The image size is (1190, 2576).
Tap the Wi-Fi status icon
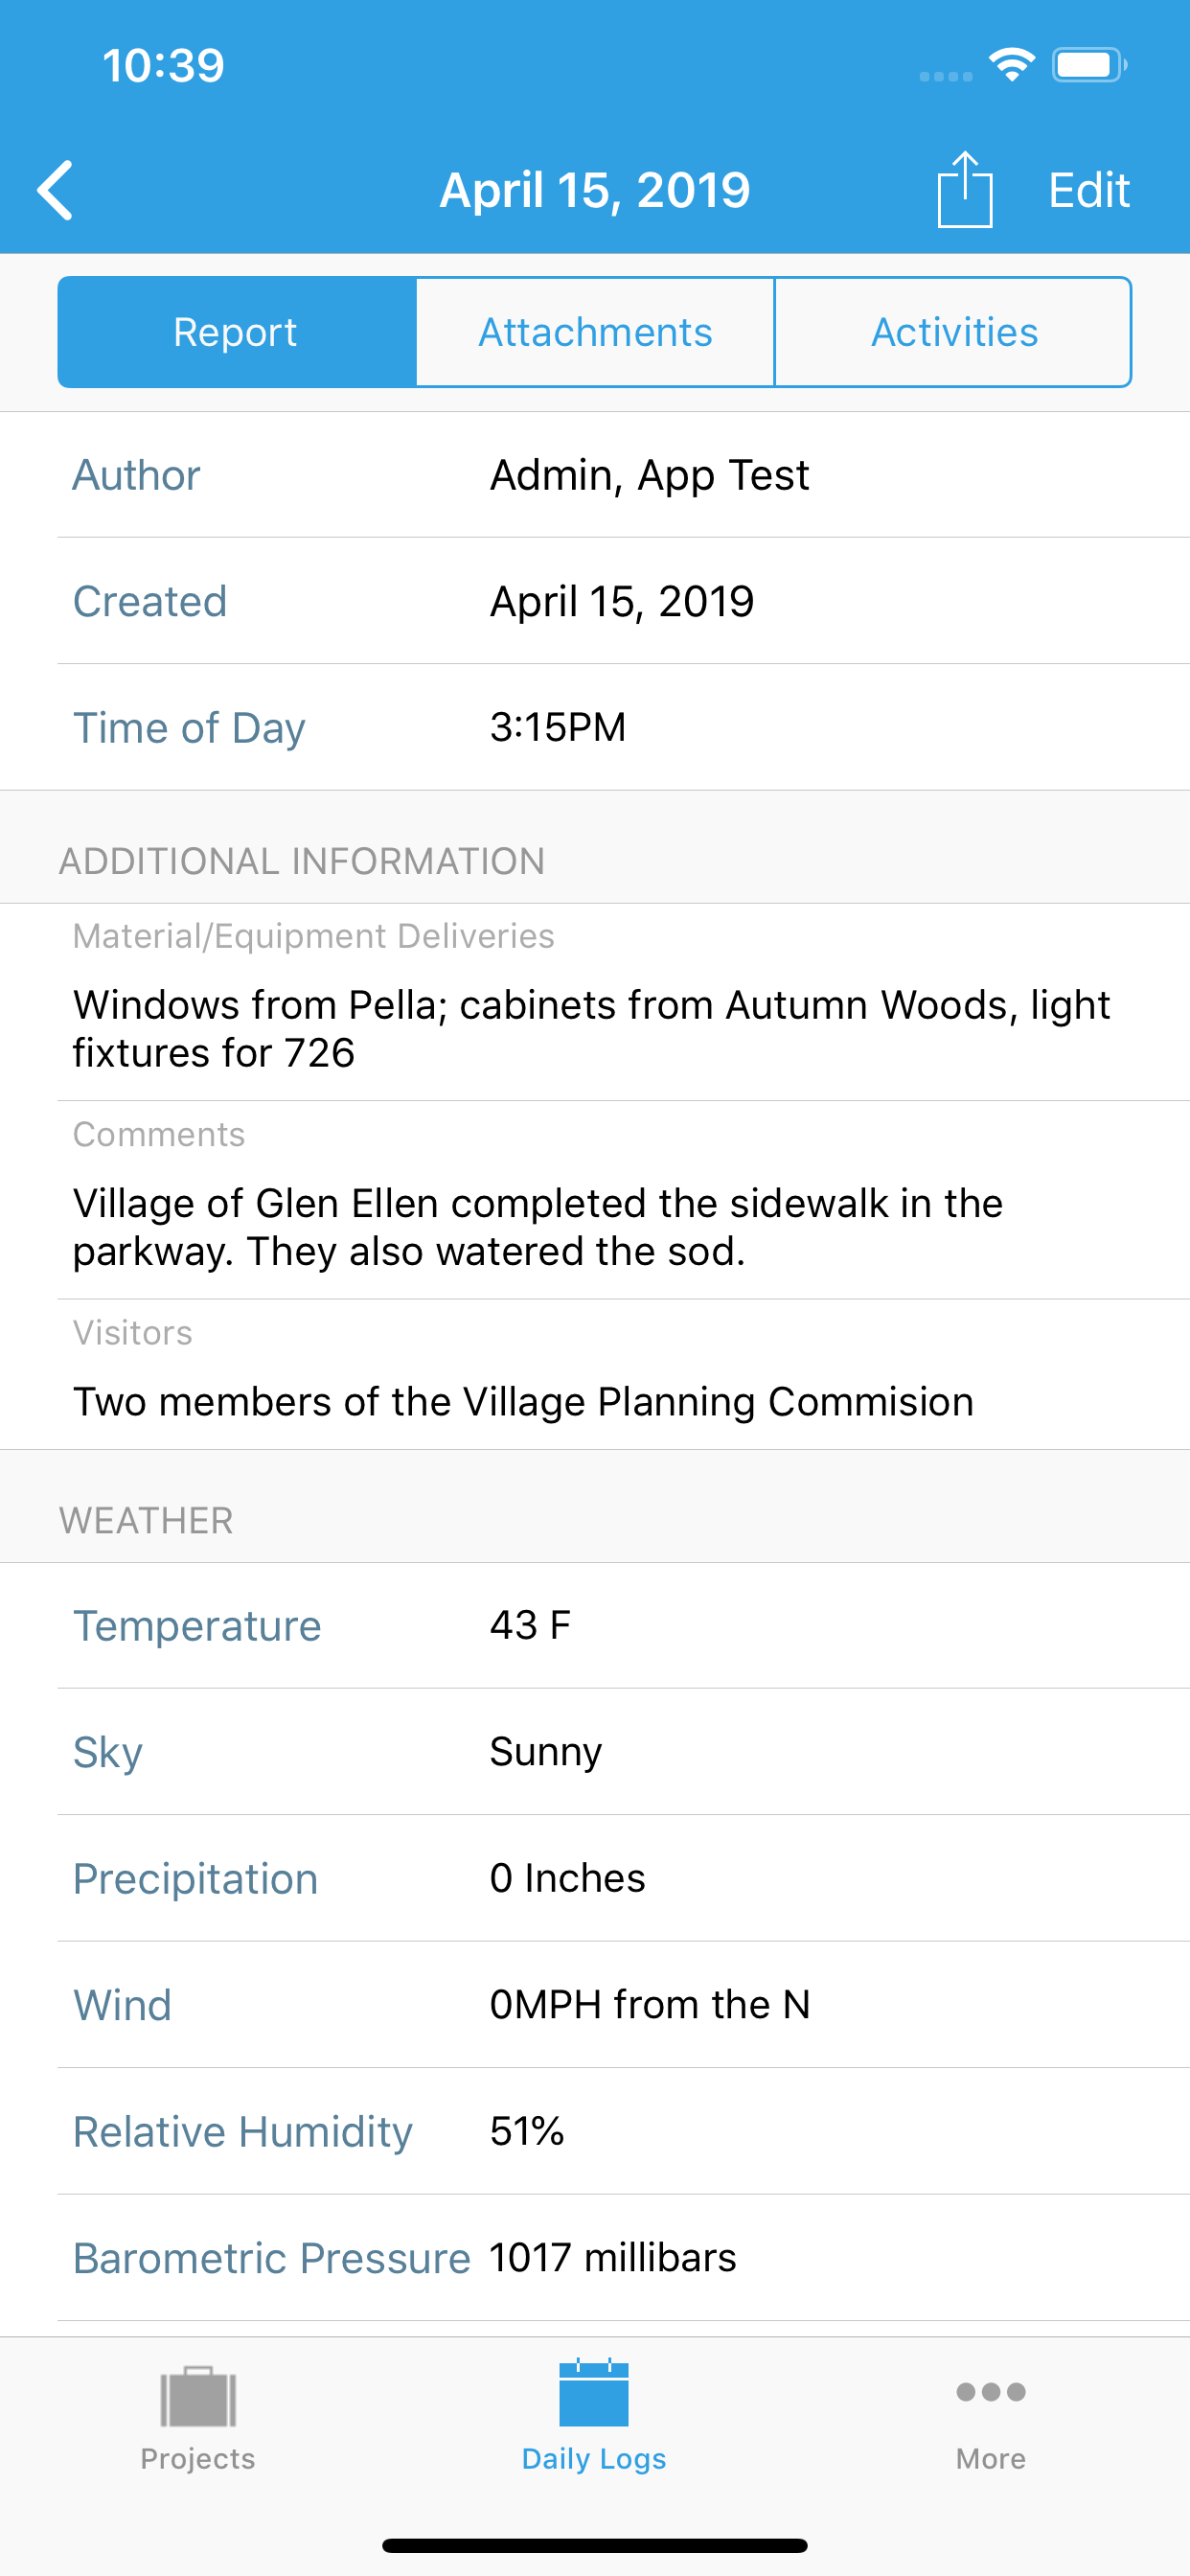[x=1012, y=65]
